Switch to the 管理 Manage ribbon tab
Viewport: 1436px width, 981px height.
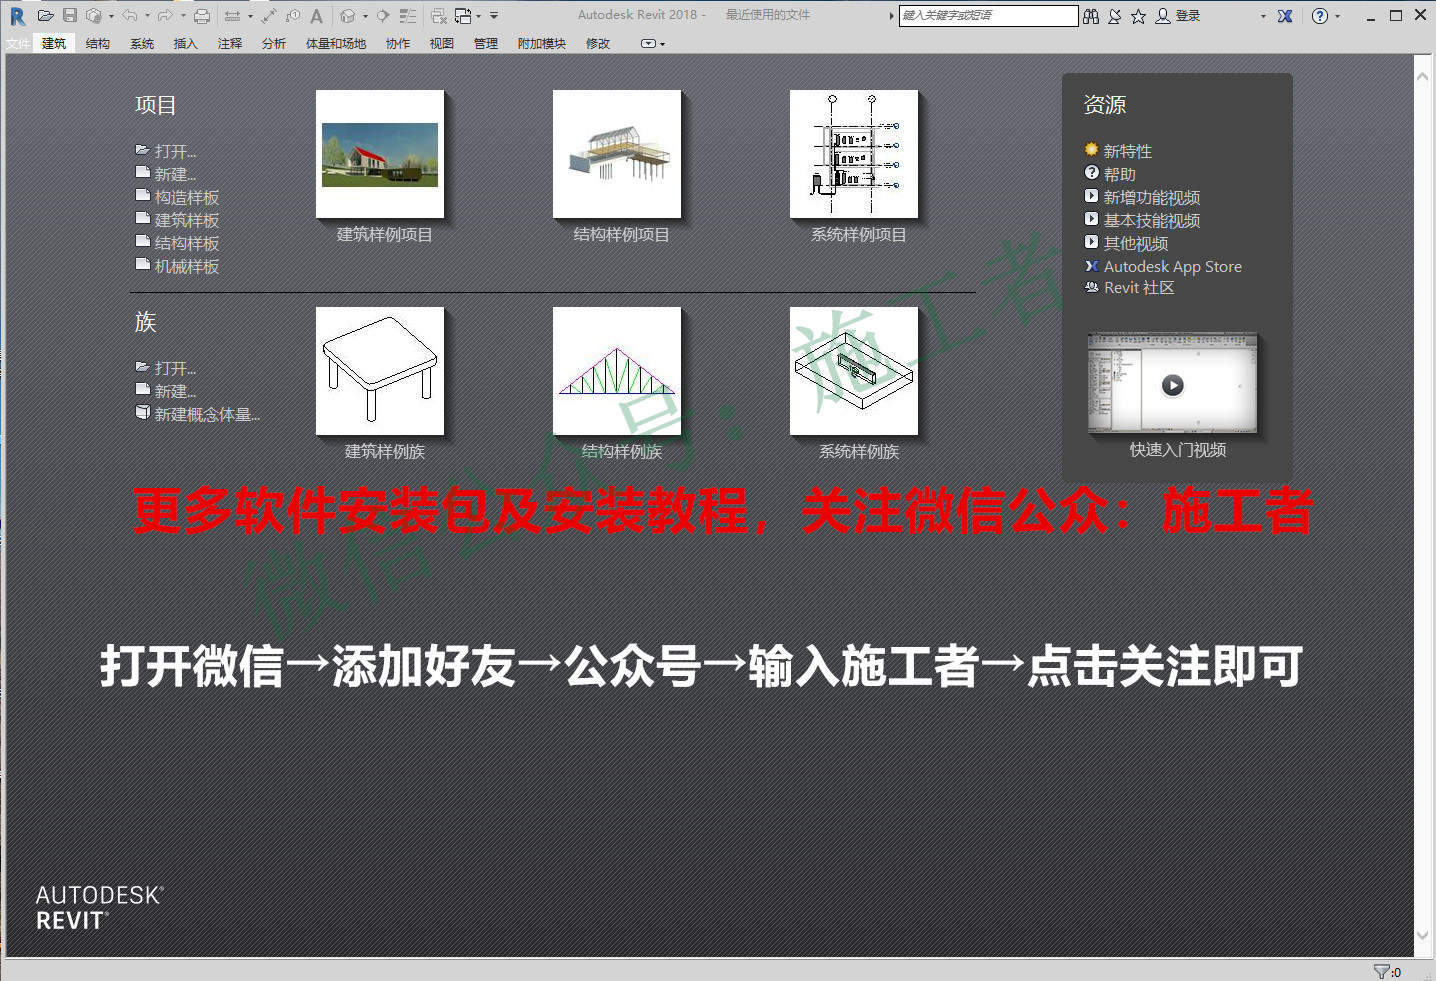click(486, 44)
